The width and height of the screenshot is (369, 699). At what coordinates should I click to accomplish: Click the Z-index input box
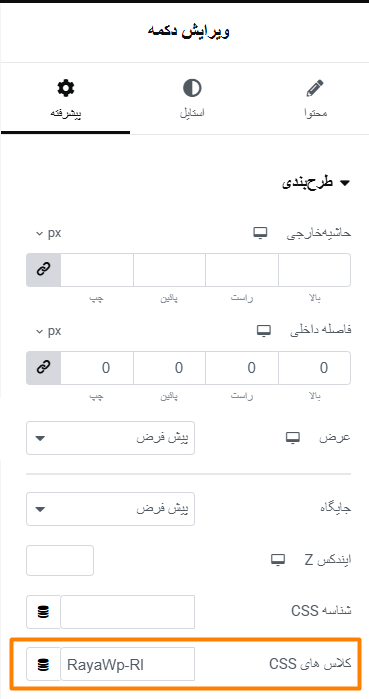pos(60,560)
